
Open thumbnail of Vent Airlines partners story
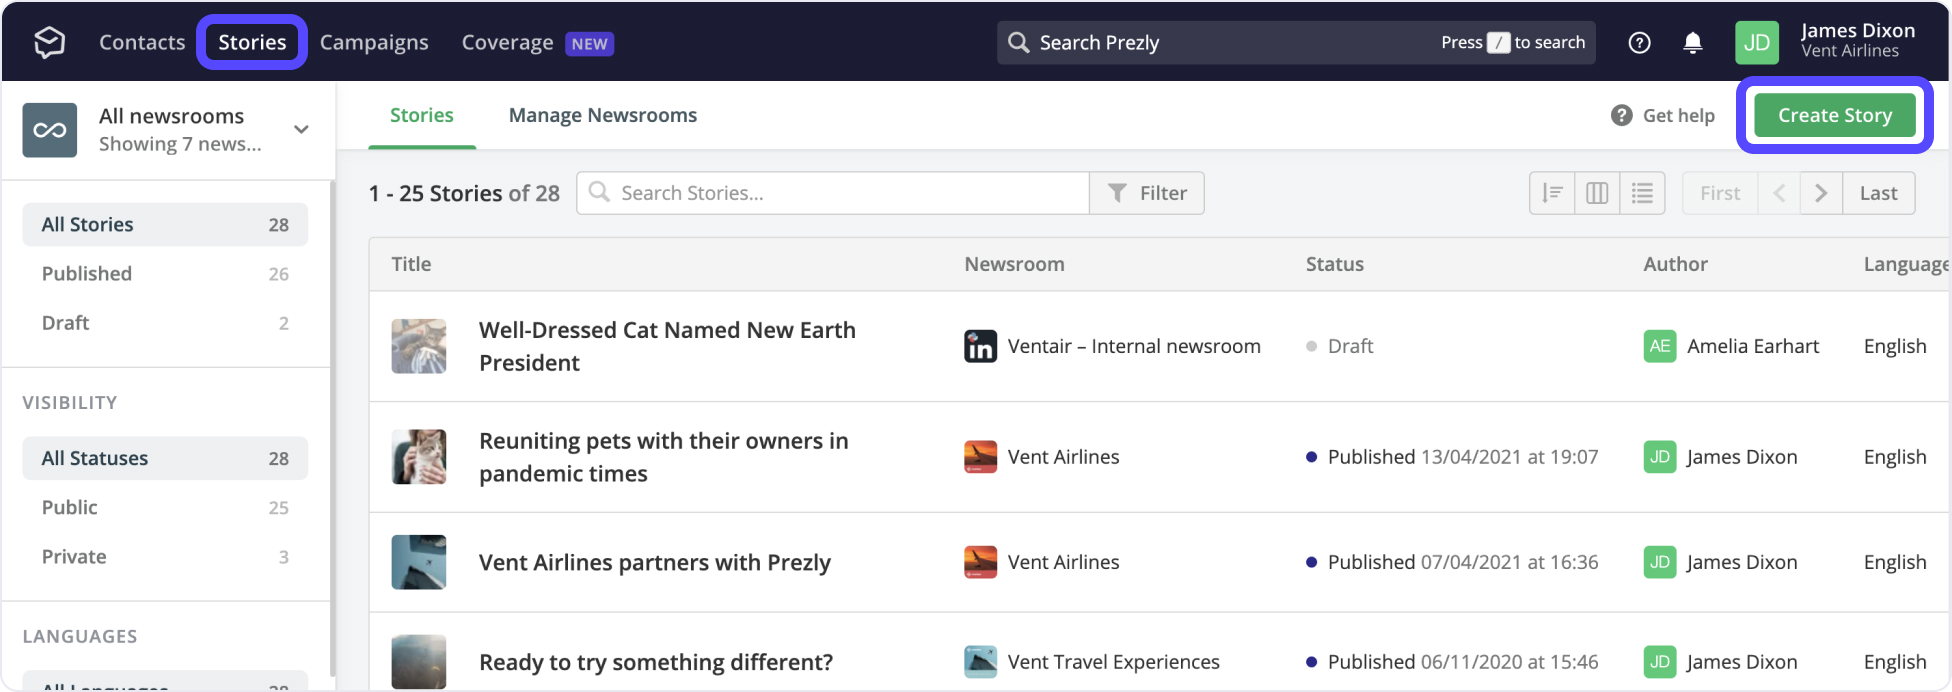(x=419, y=562)
